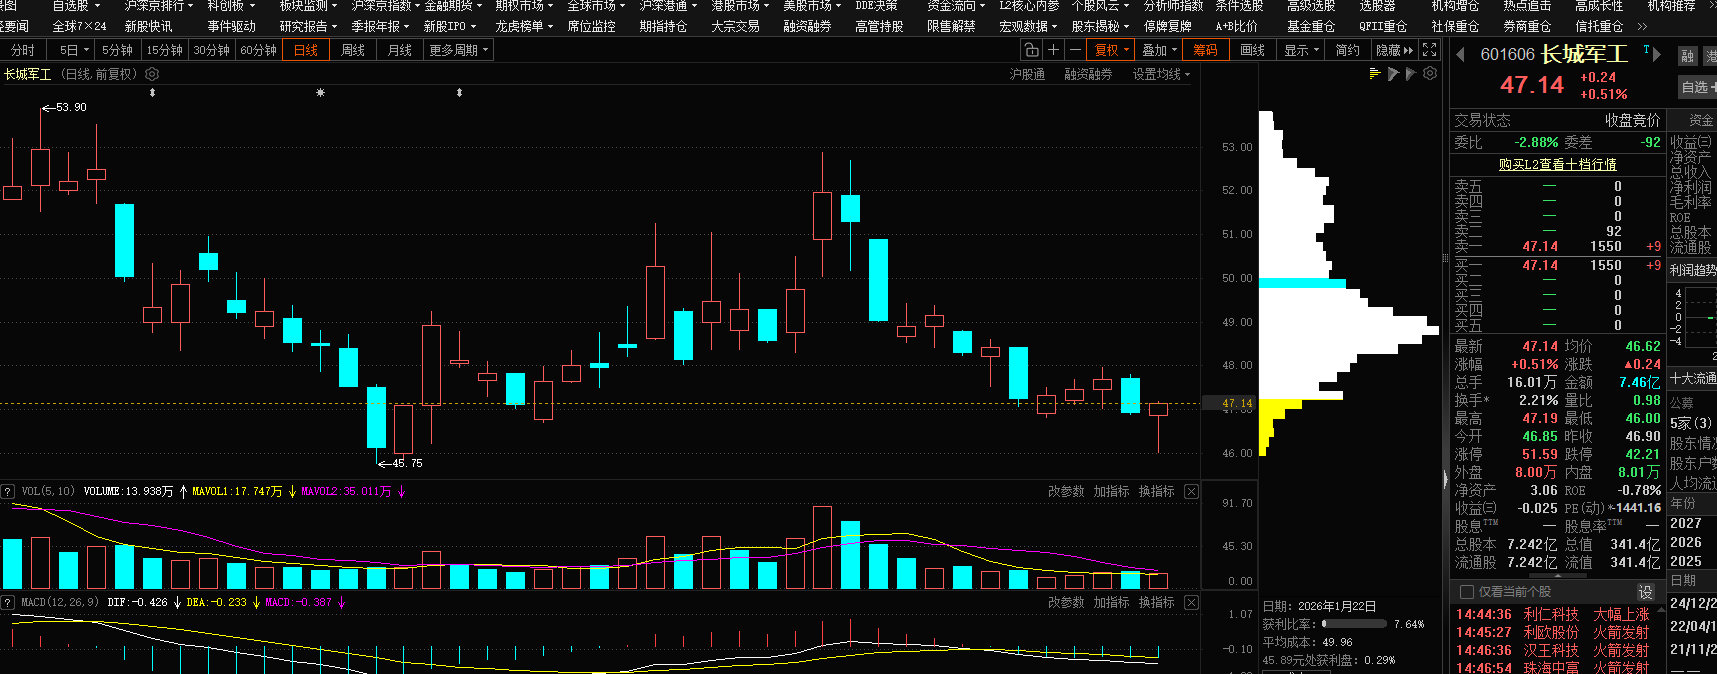
Task: Select 分时 intraday tab
Action: (x=22, y=49)
